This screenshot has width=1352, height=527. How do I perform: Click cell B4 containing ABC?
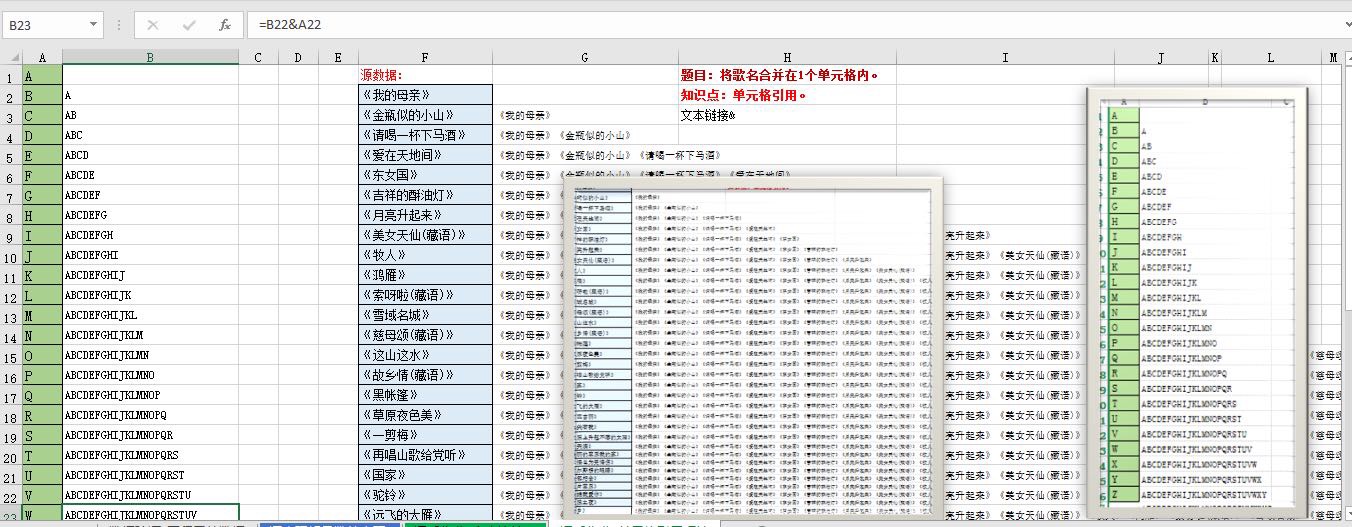(150, 135)
